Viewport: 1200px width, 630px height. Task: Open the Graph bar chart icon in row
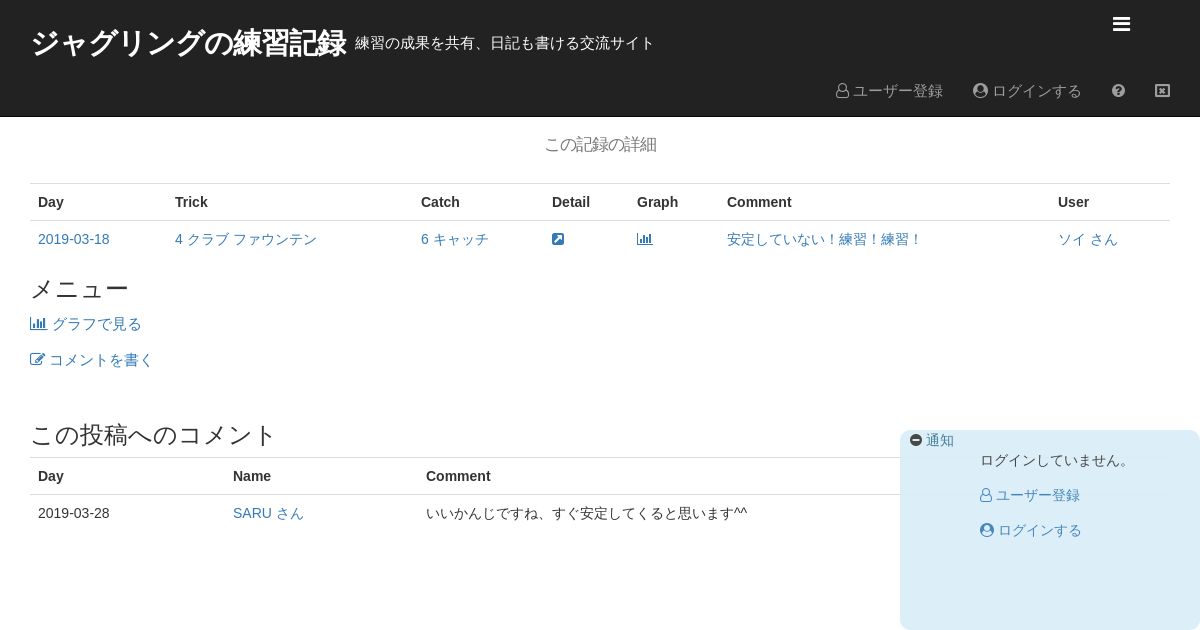(645, 240)
